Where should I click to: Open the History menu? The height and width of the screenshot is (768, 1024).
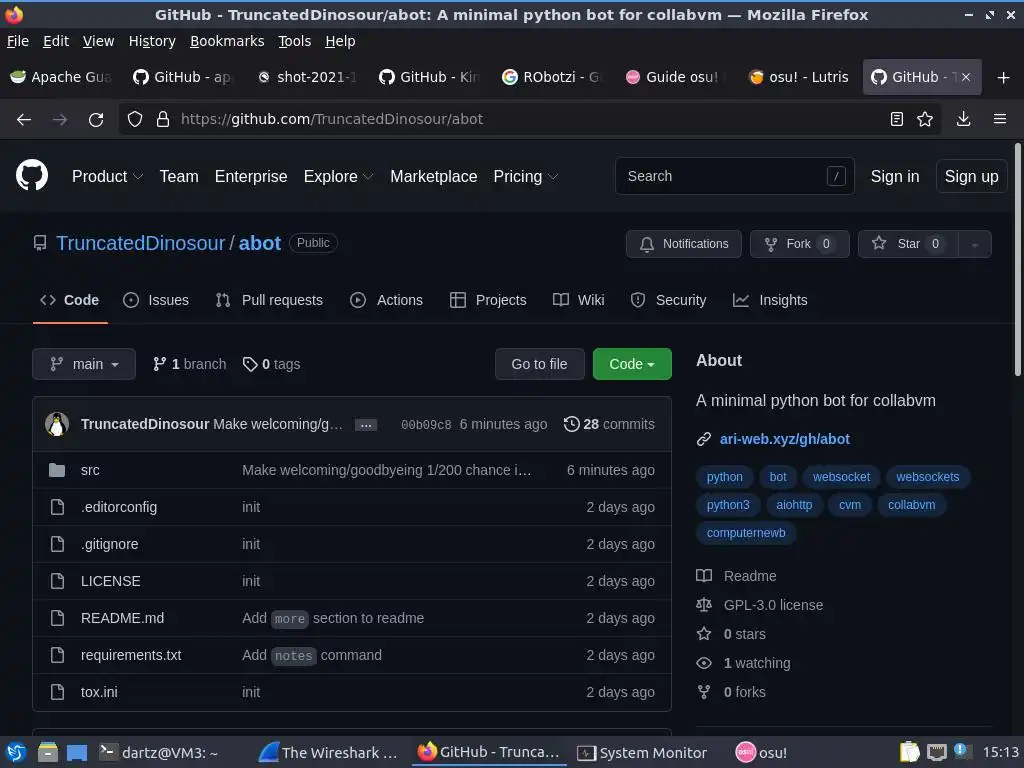[x=152, y=41]
